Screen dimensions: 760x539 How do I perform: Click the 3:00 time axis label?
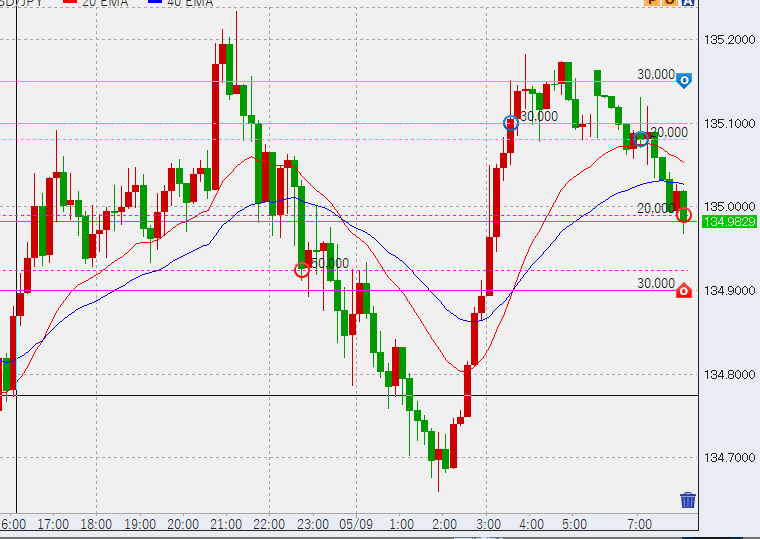click(x=488, y=524)
